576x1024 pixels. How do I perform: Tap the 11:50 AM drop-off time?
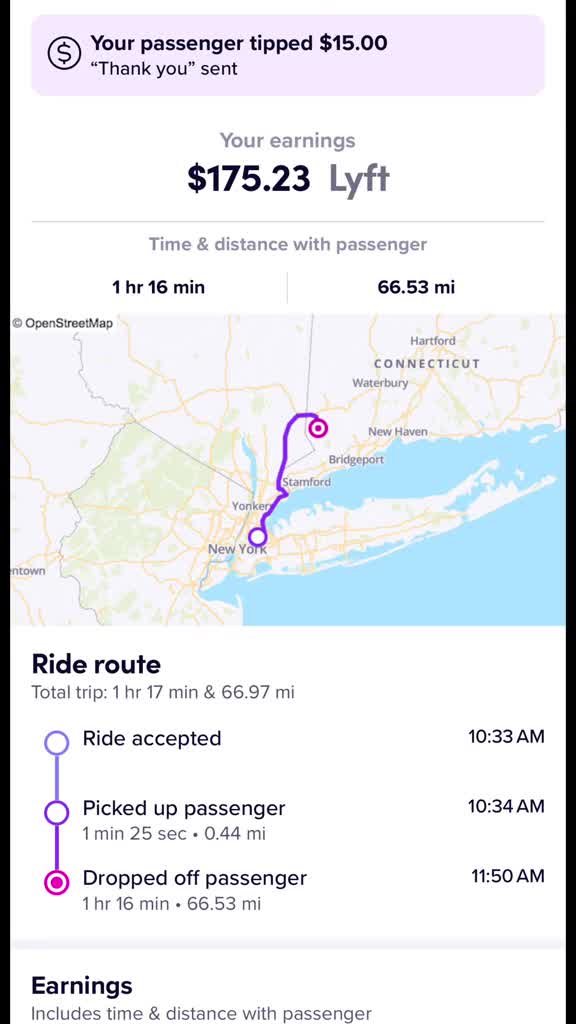pos(507,876)
